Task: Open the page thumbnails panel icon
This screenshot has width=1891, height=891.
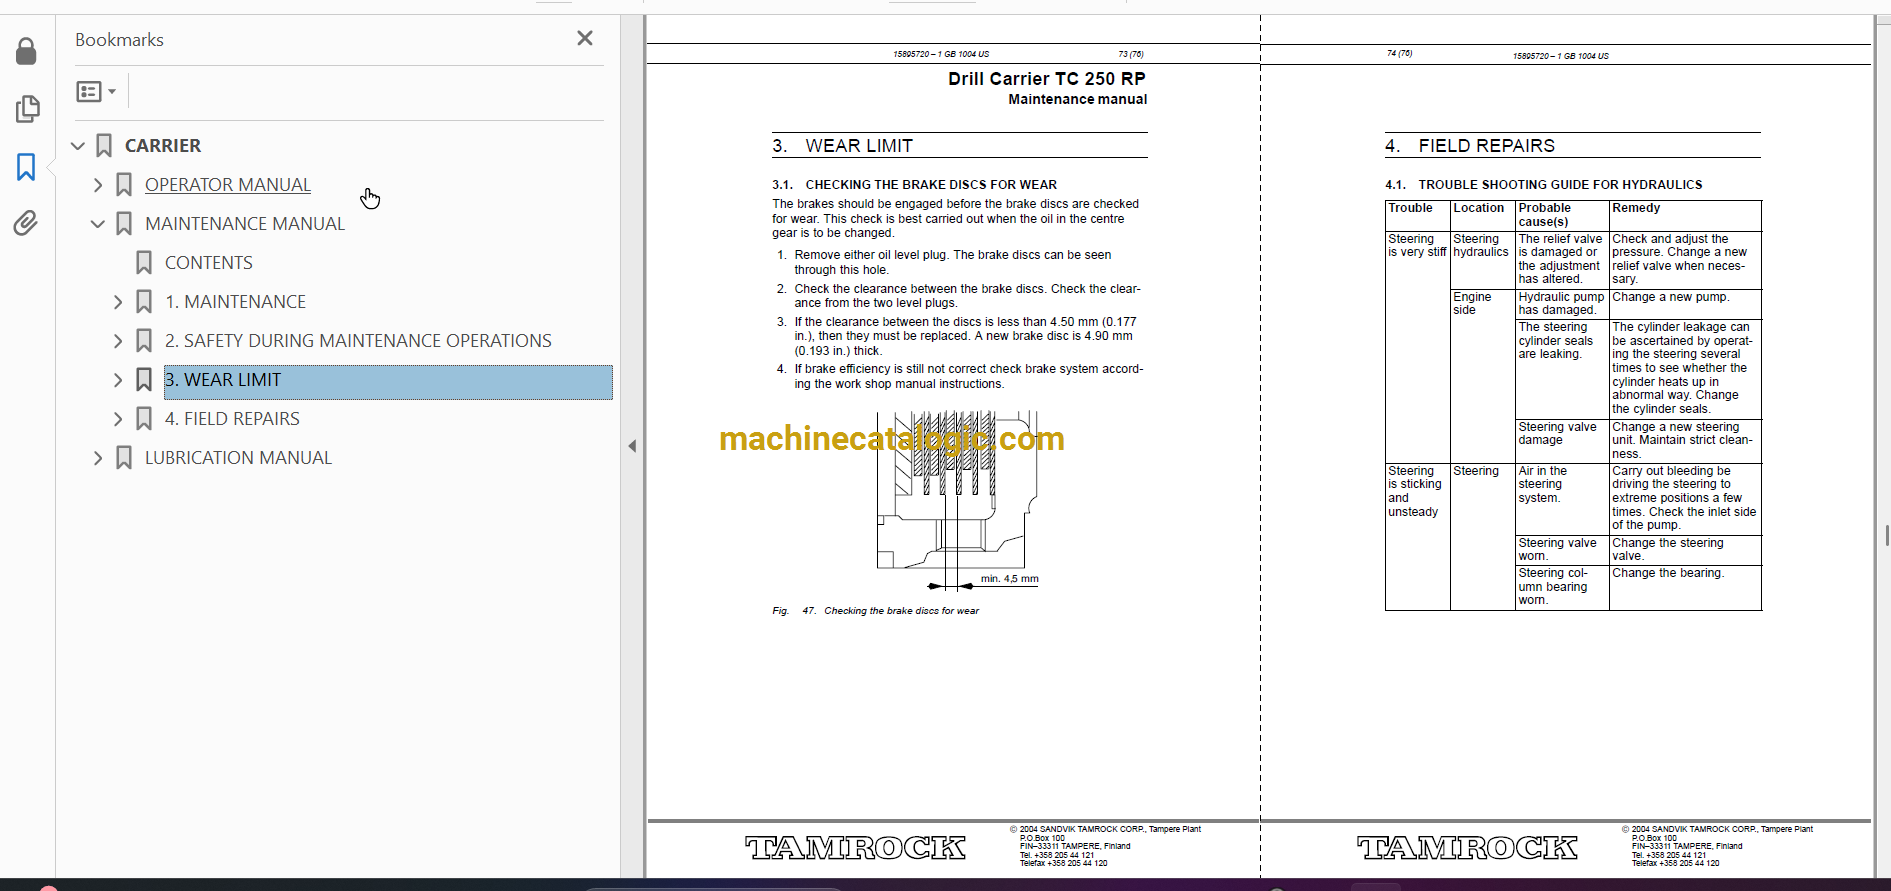Action: (27, 108)
